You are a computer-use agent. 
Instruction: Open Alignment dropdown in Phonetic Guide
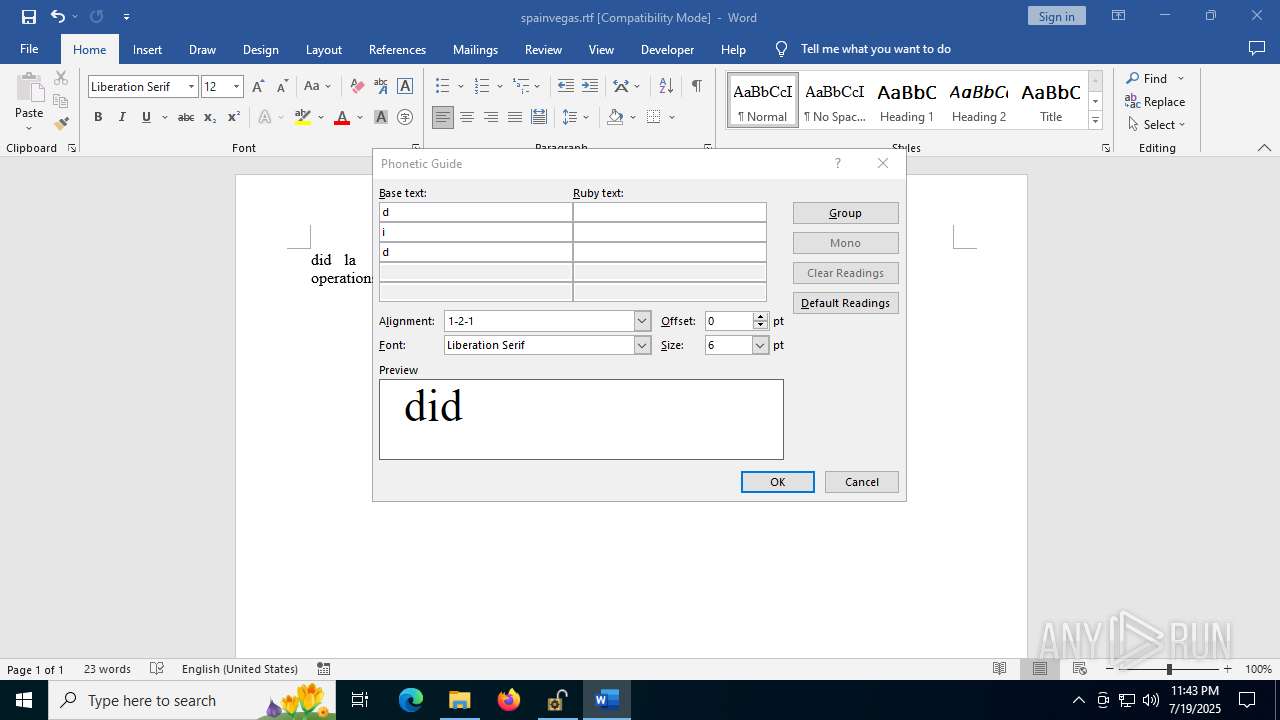coord(642,321)
